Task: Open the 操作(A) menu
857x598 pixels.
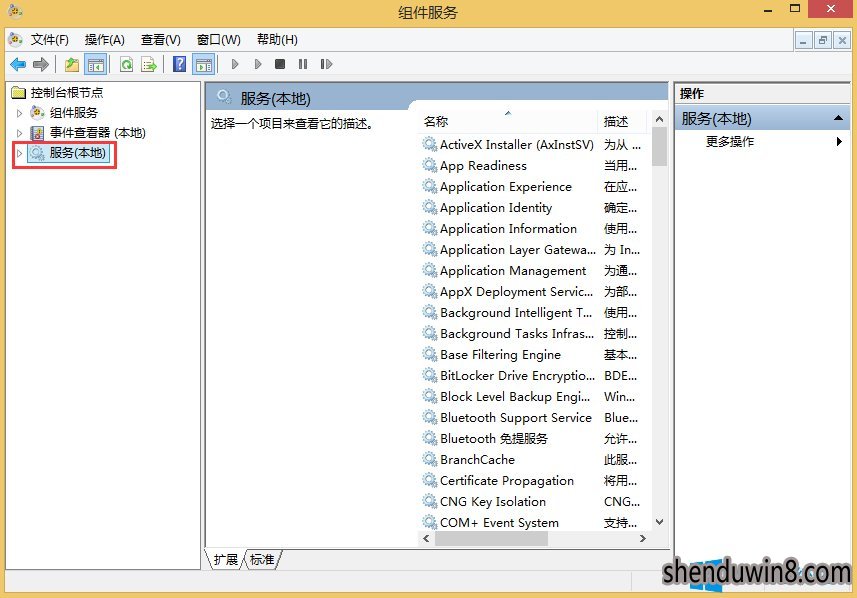Action: (x=105, y=40)
